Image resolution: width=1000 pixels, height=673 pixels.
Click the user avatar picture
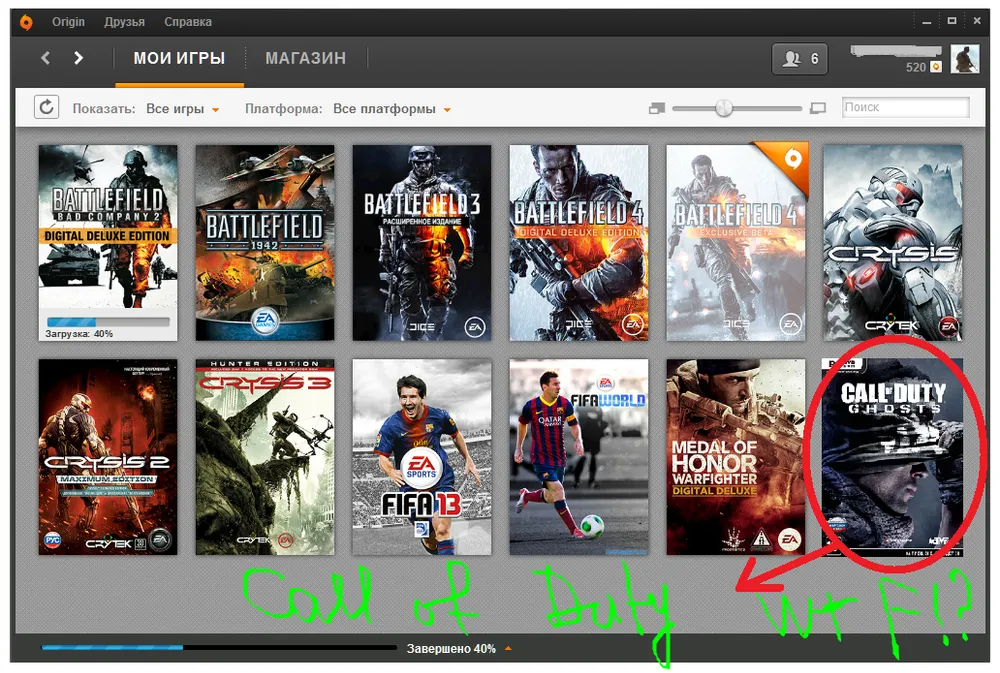(964, 59)
